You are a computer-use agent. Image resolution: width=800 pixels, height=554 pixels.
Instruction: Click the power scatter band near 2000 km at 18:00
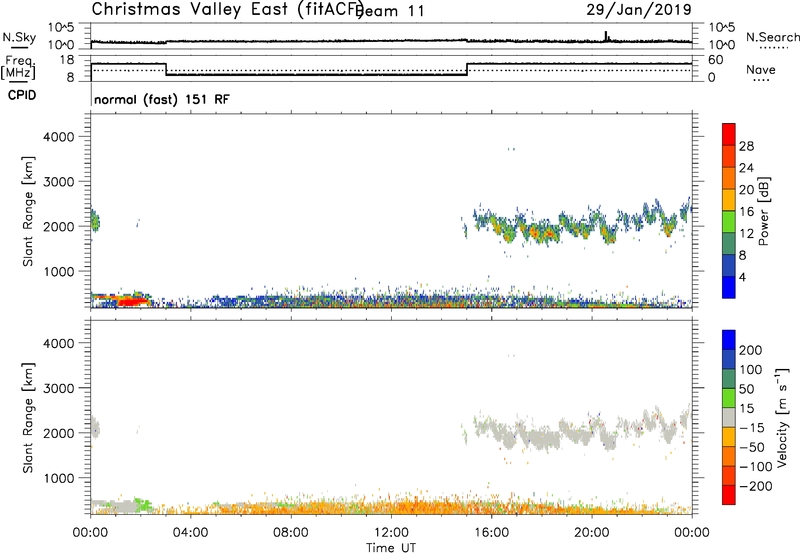pyautogui.click(x=542, y=233)
